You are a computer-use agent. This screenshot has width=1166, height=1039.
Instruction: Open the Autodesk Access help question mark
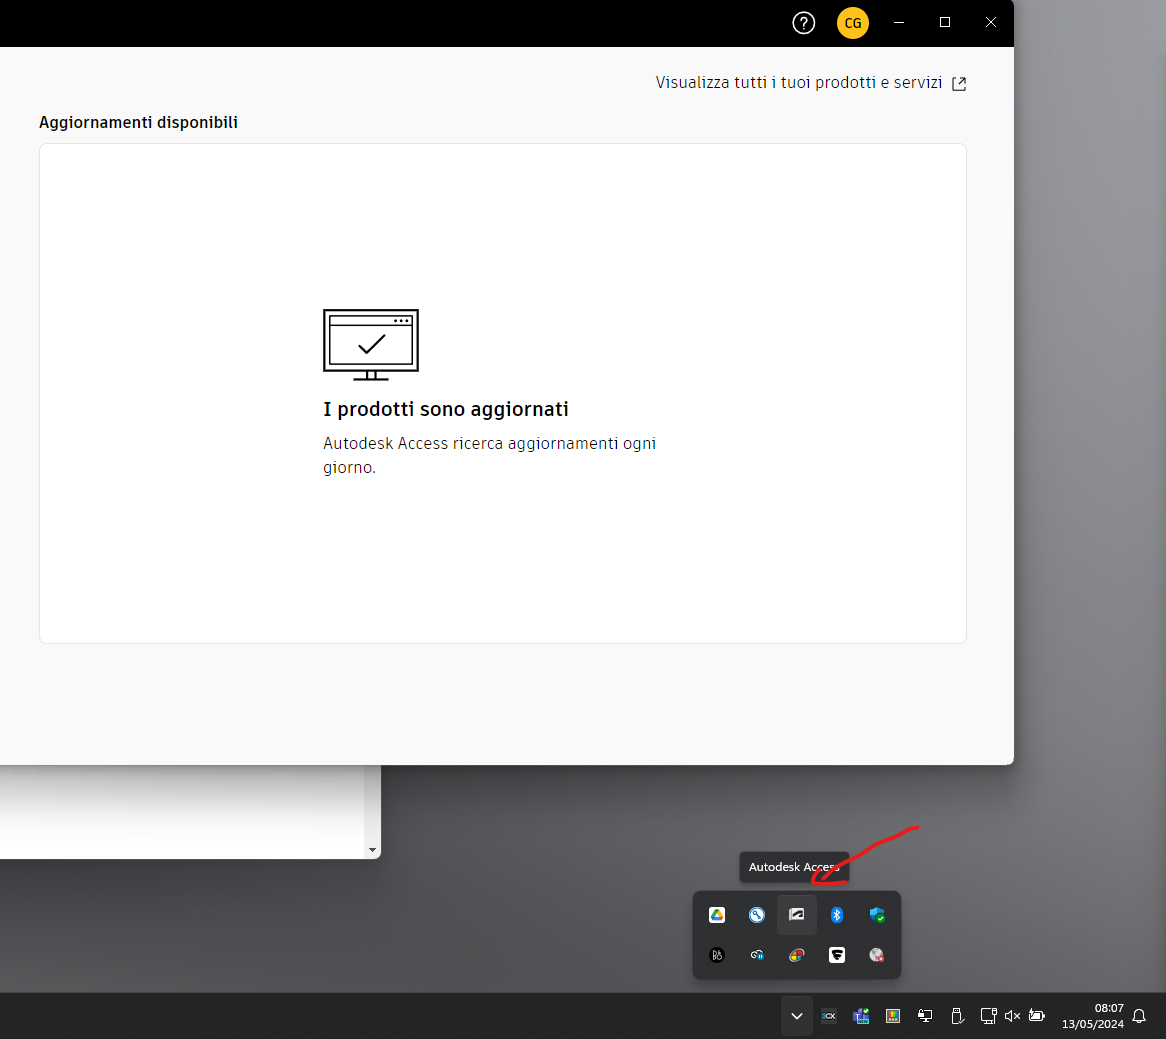[803, 22]
